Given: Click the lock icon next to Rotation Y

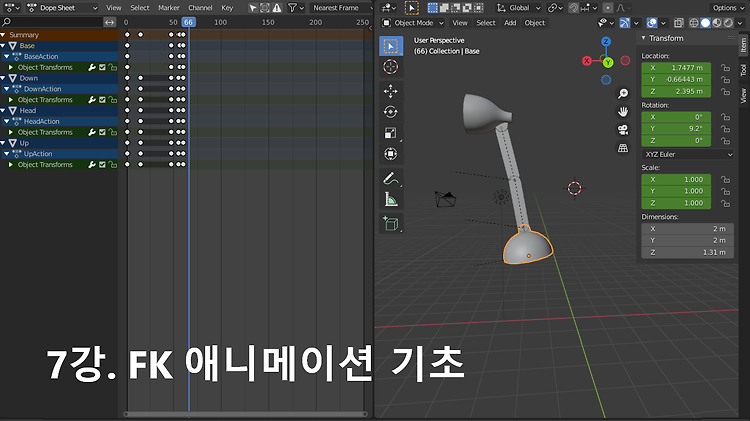Looking at the screenshot, I should click(x=725, y=129).
